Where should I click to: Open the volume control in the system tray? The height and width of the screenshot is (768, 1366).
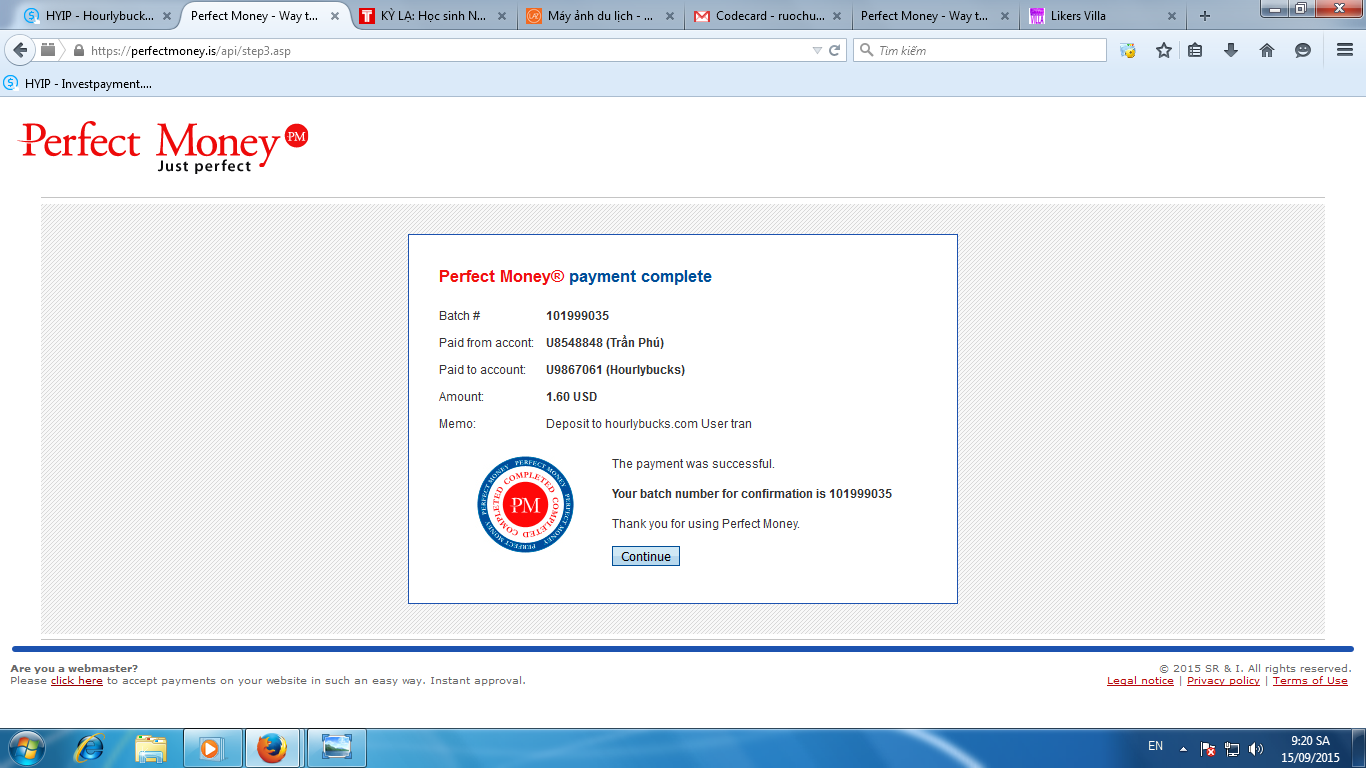click(1256, 749)
